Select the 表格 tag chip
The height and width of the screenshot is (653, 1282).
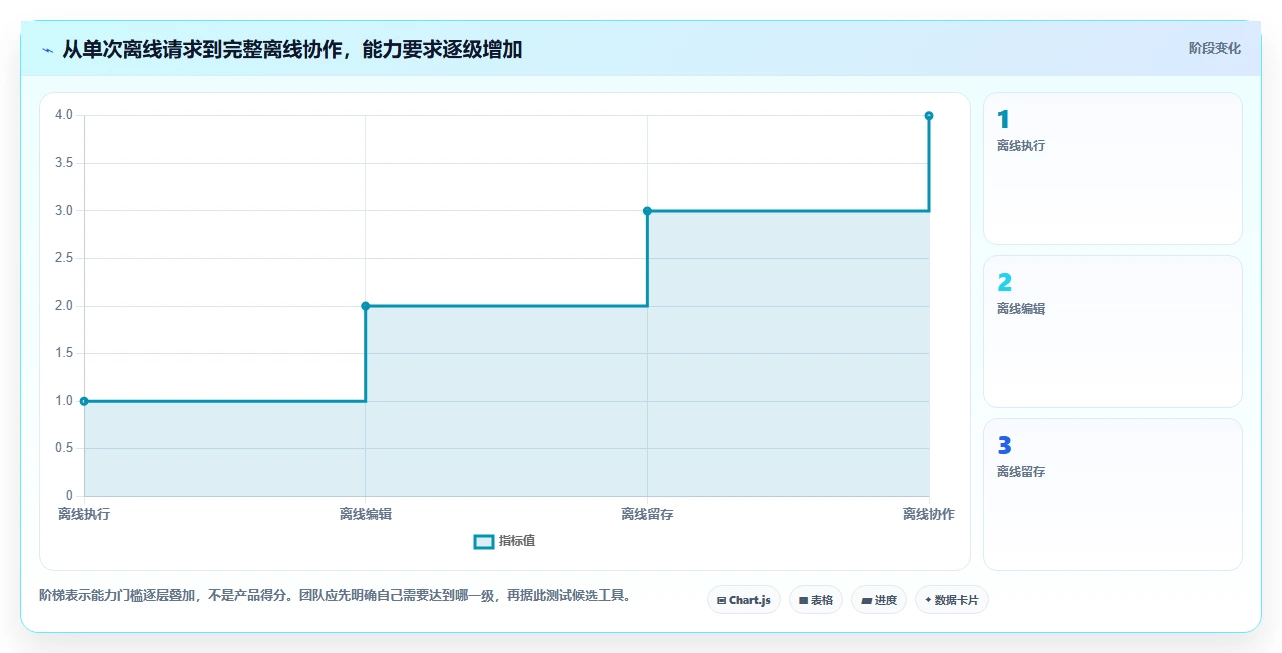(x=815, y=600)
